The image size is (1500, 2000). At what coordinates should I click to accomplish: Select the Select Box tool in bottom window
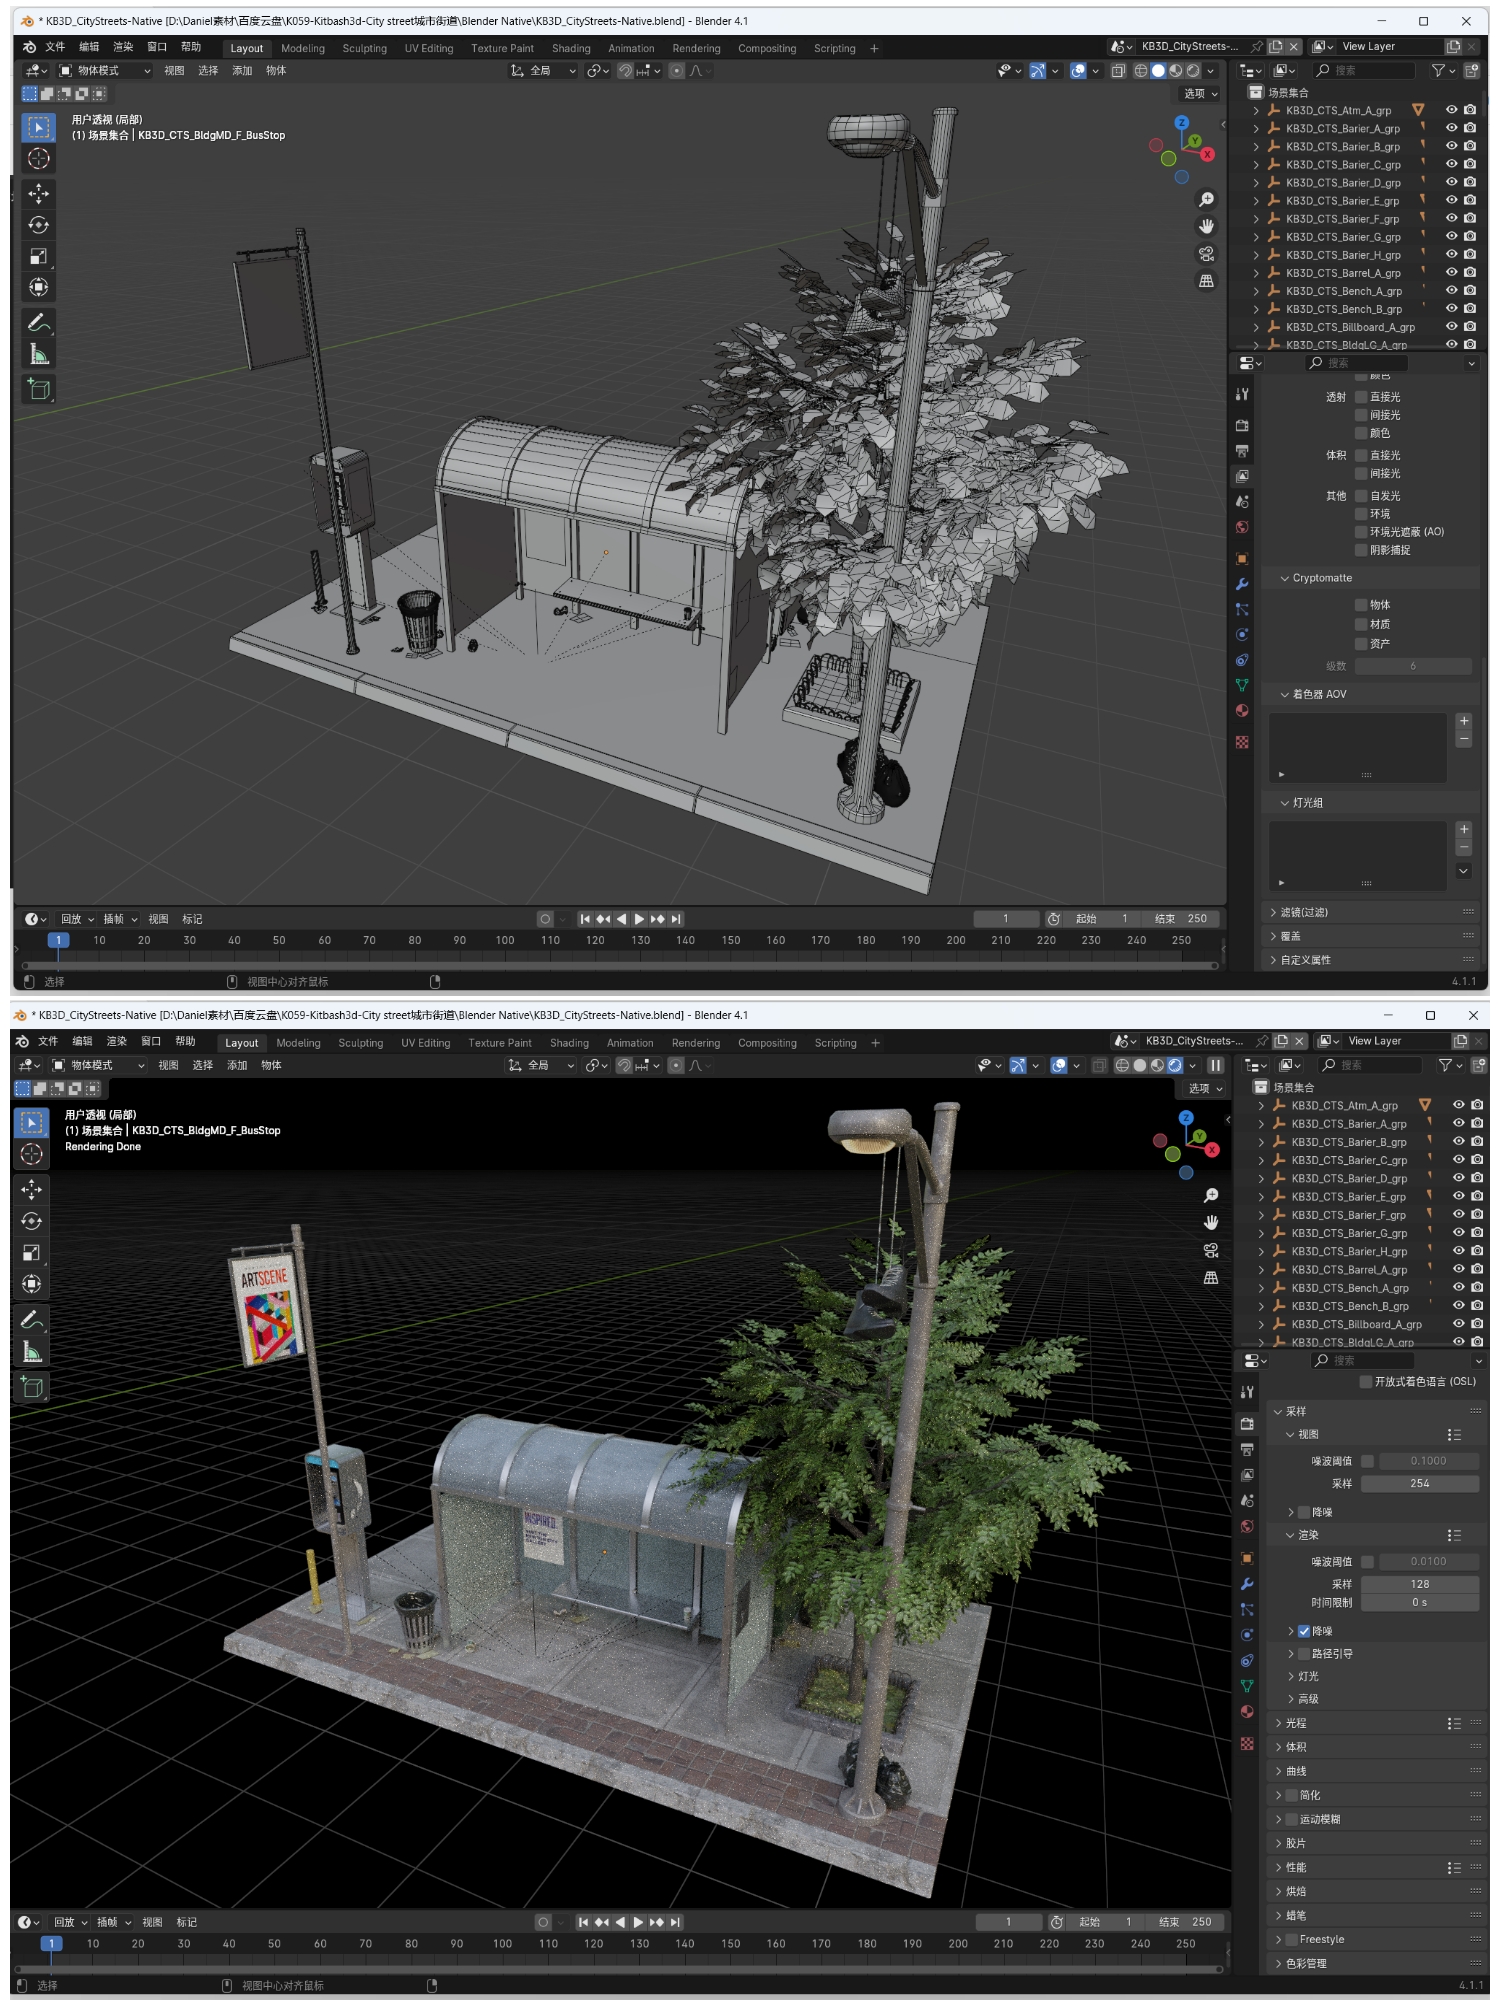32,1122
